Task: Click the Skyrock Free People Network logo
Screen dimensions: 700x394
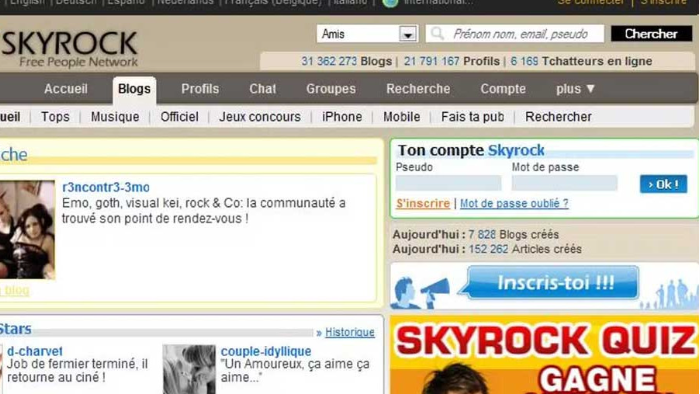Action: (x=70, y=49)
